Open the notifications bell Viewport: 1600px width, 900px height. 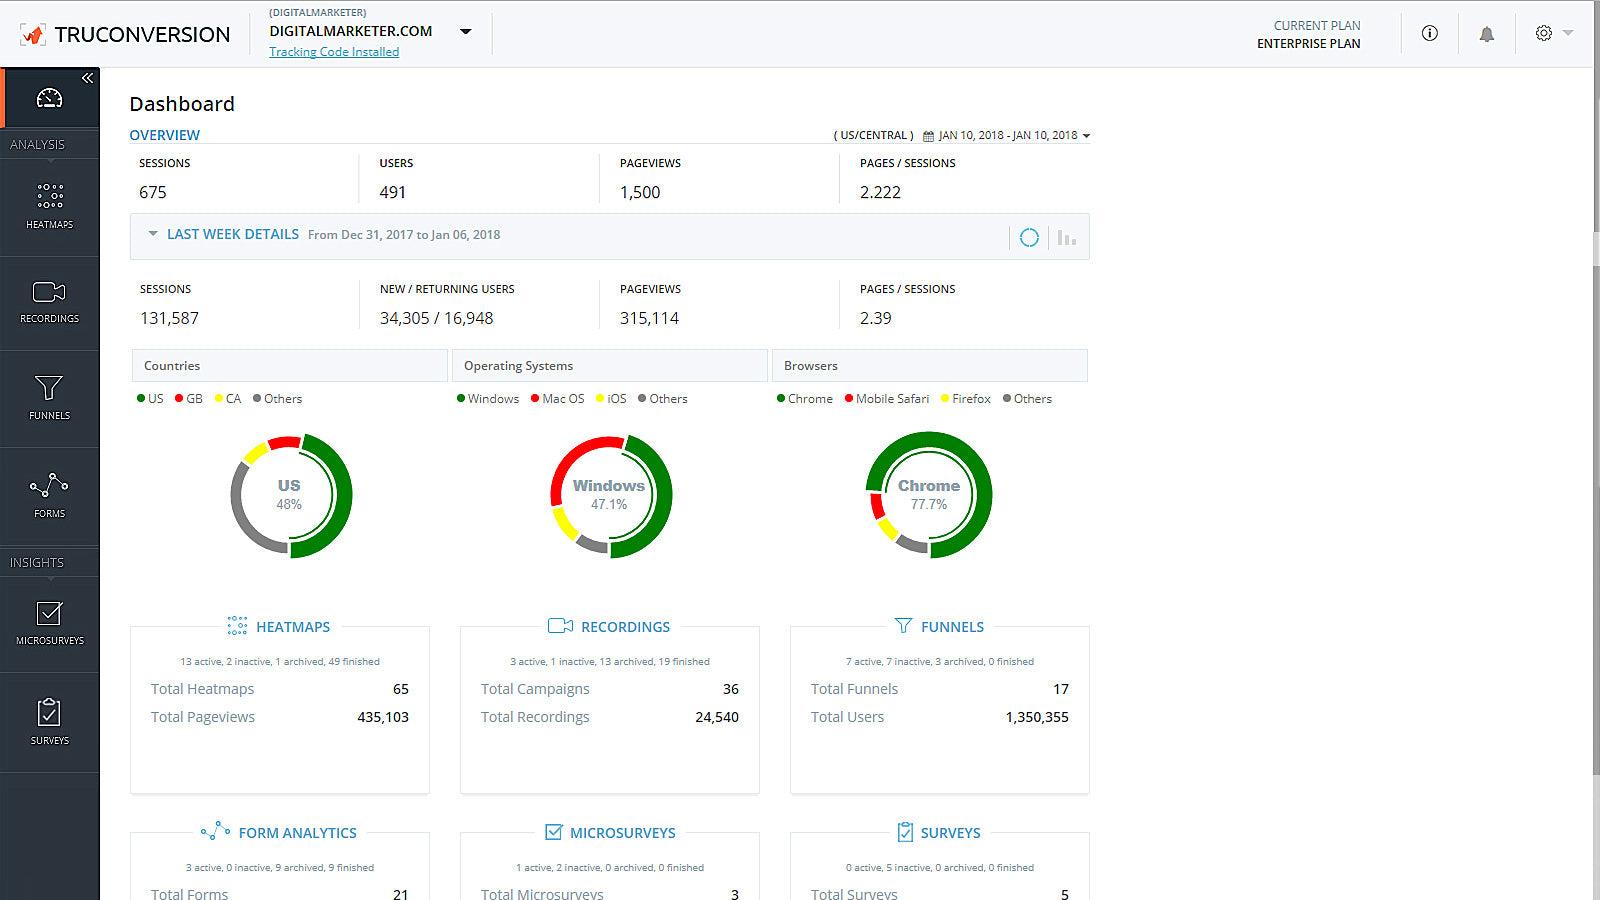1487,33
